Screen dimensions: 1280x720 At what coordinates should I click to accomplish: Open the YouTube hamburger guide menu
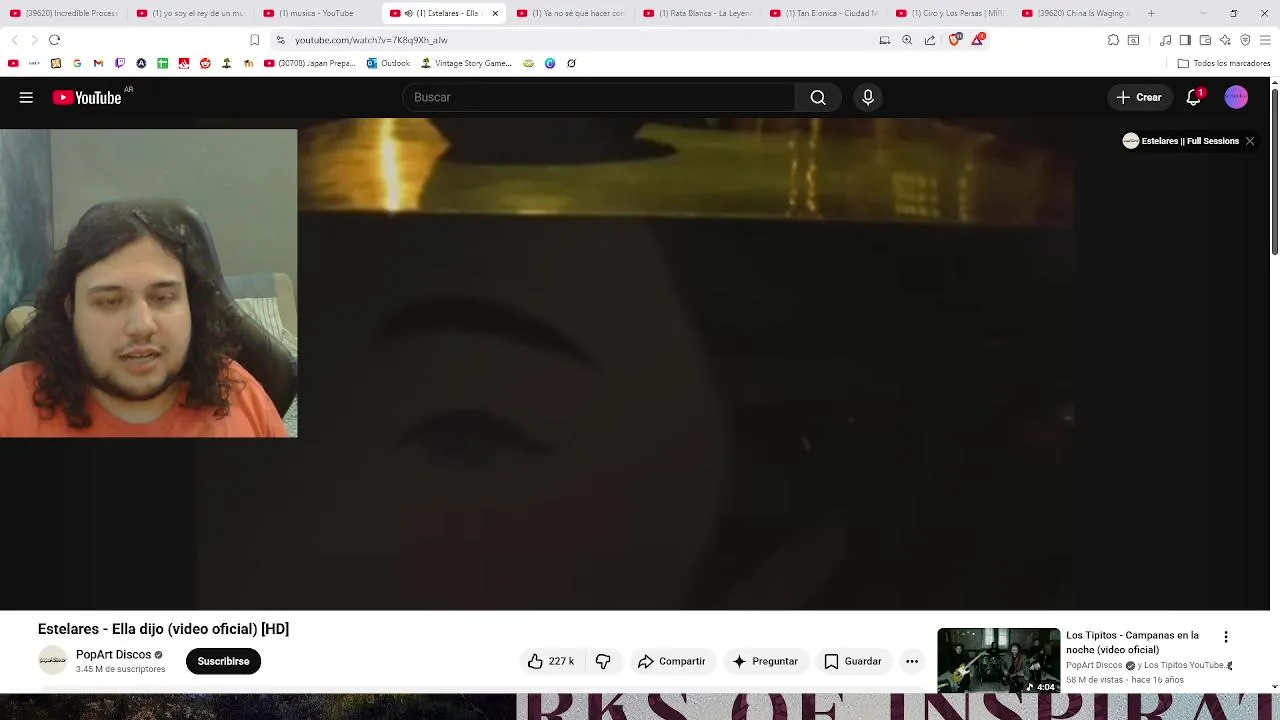pyautogui.click(x=26, y=97)
